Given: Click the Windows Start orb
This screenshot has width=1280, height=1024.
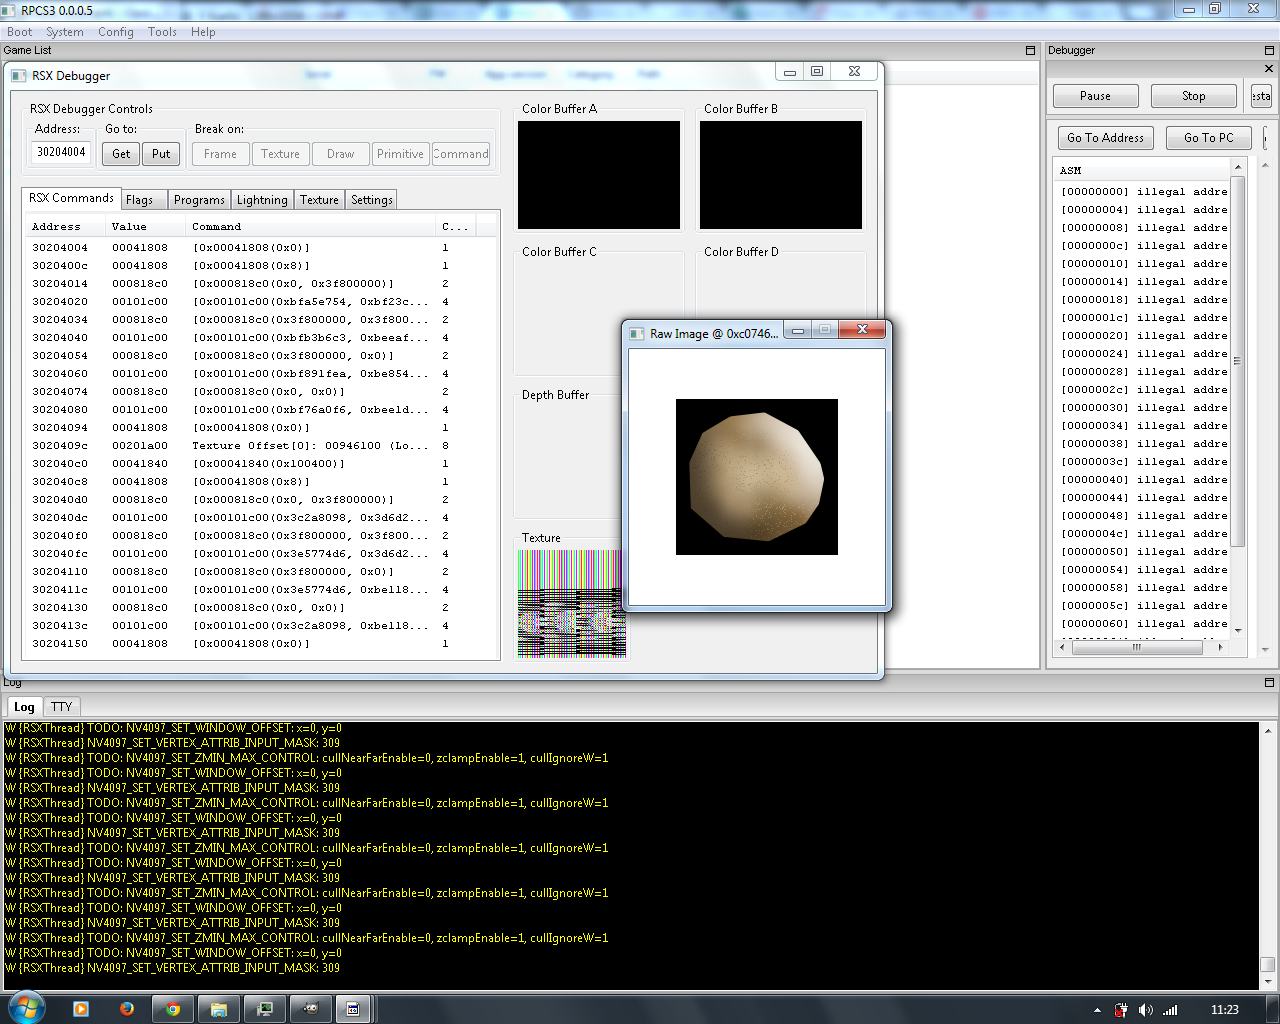Looking at the screenshot, I should (x=27, y=1008).
